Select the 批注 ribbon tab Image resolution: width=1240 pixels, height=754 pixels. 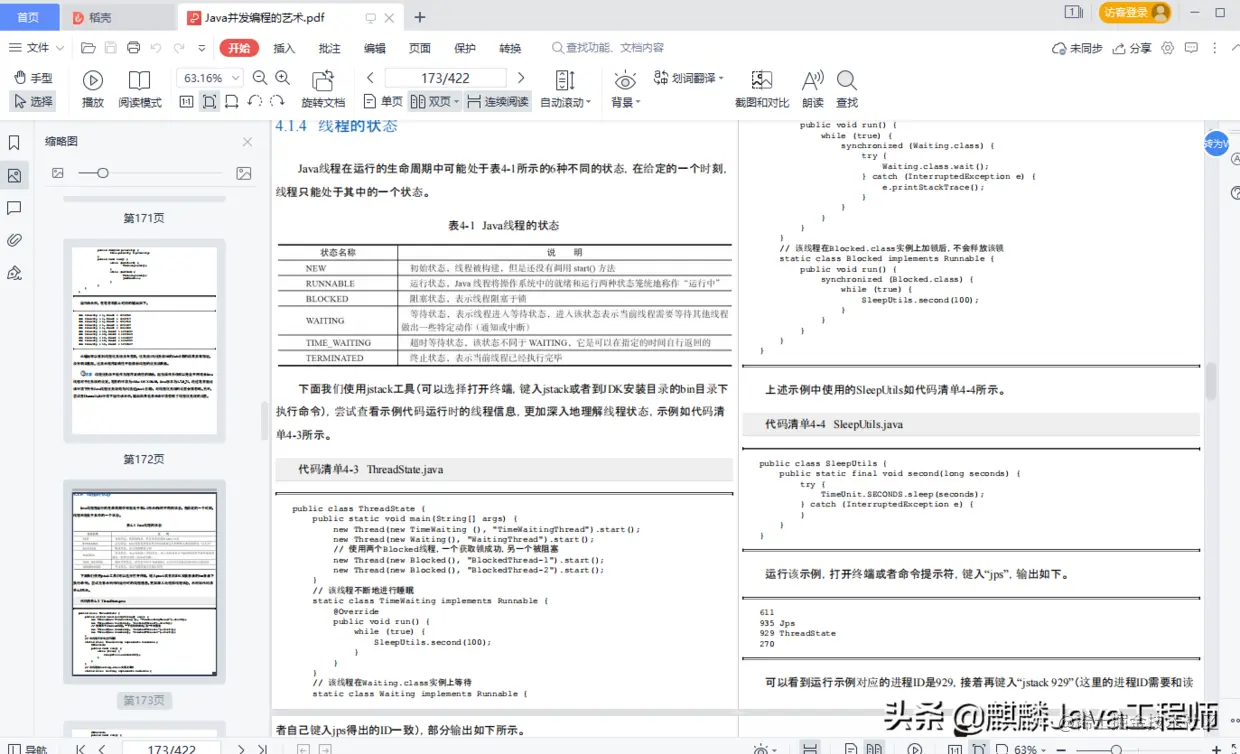coord(329,48)
